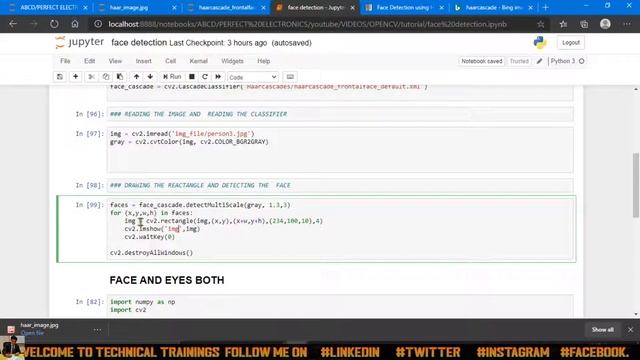Click the scrollbar down arrow
Screen dimensions: 640x360
pyautogui.click(x=636, y=314)
